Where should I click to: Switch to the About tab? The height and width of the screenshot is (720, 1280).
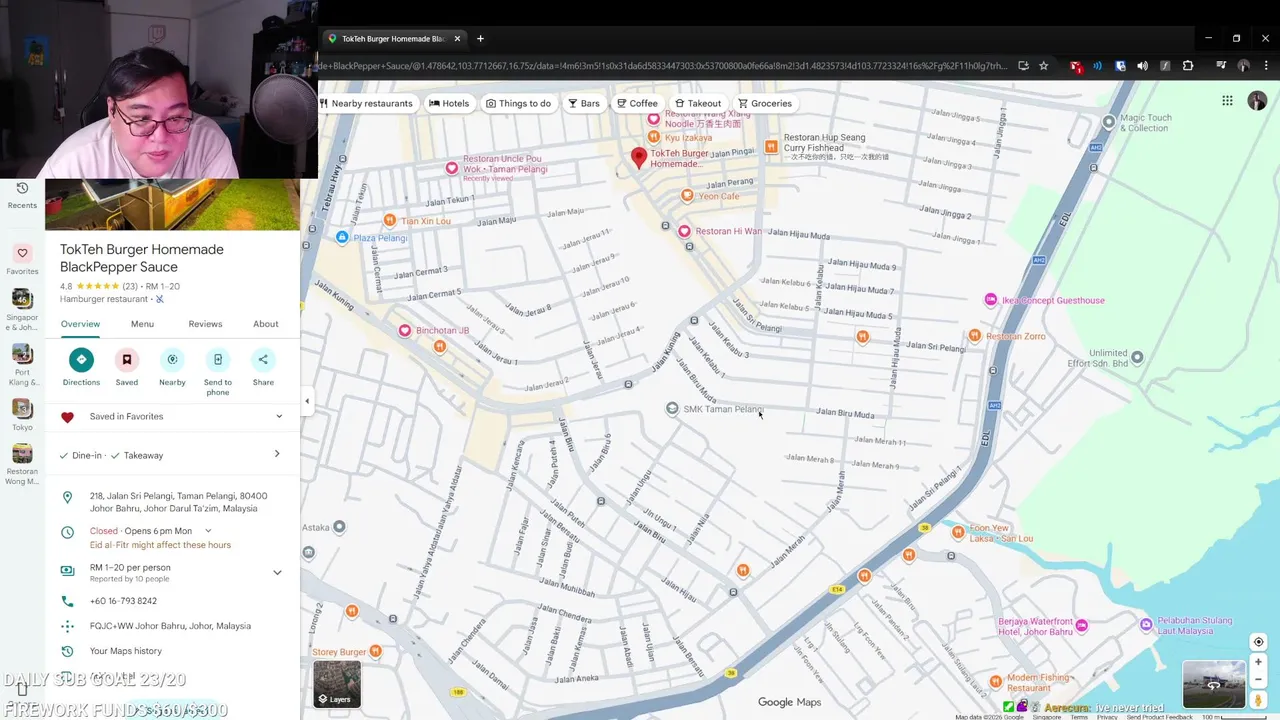point(265,324)
